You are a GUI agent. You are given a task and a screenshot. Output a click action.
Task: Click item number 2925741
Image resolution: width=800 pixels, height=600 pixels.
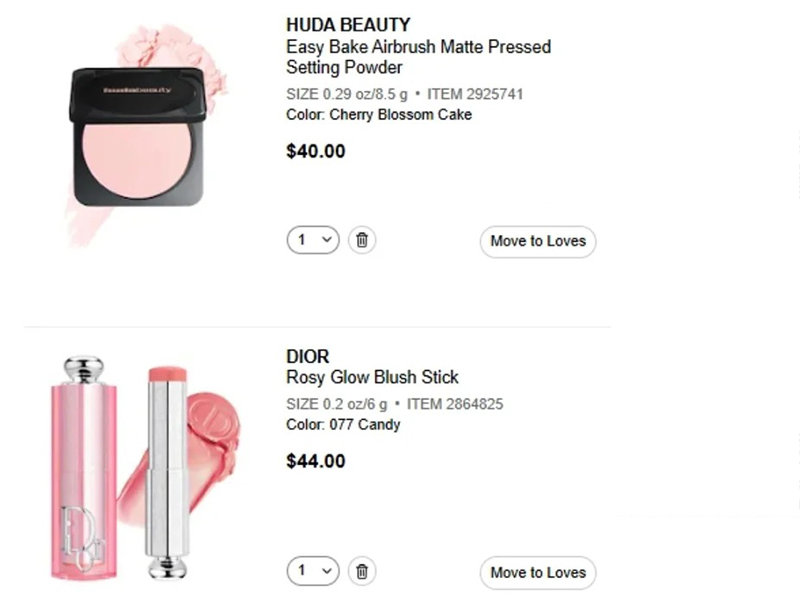tap(475, 94)
